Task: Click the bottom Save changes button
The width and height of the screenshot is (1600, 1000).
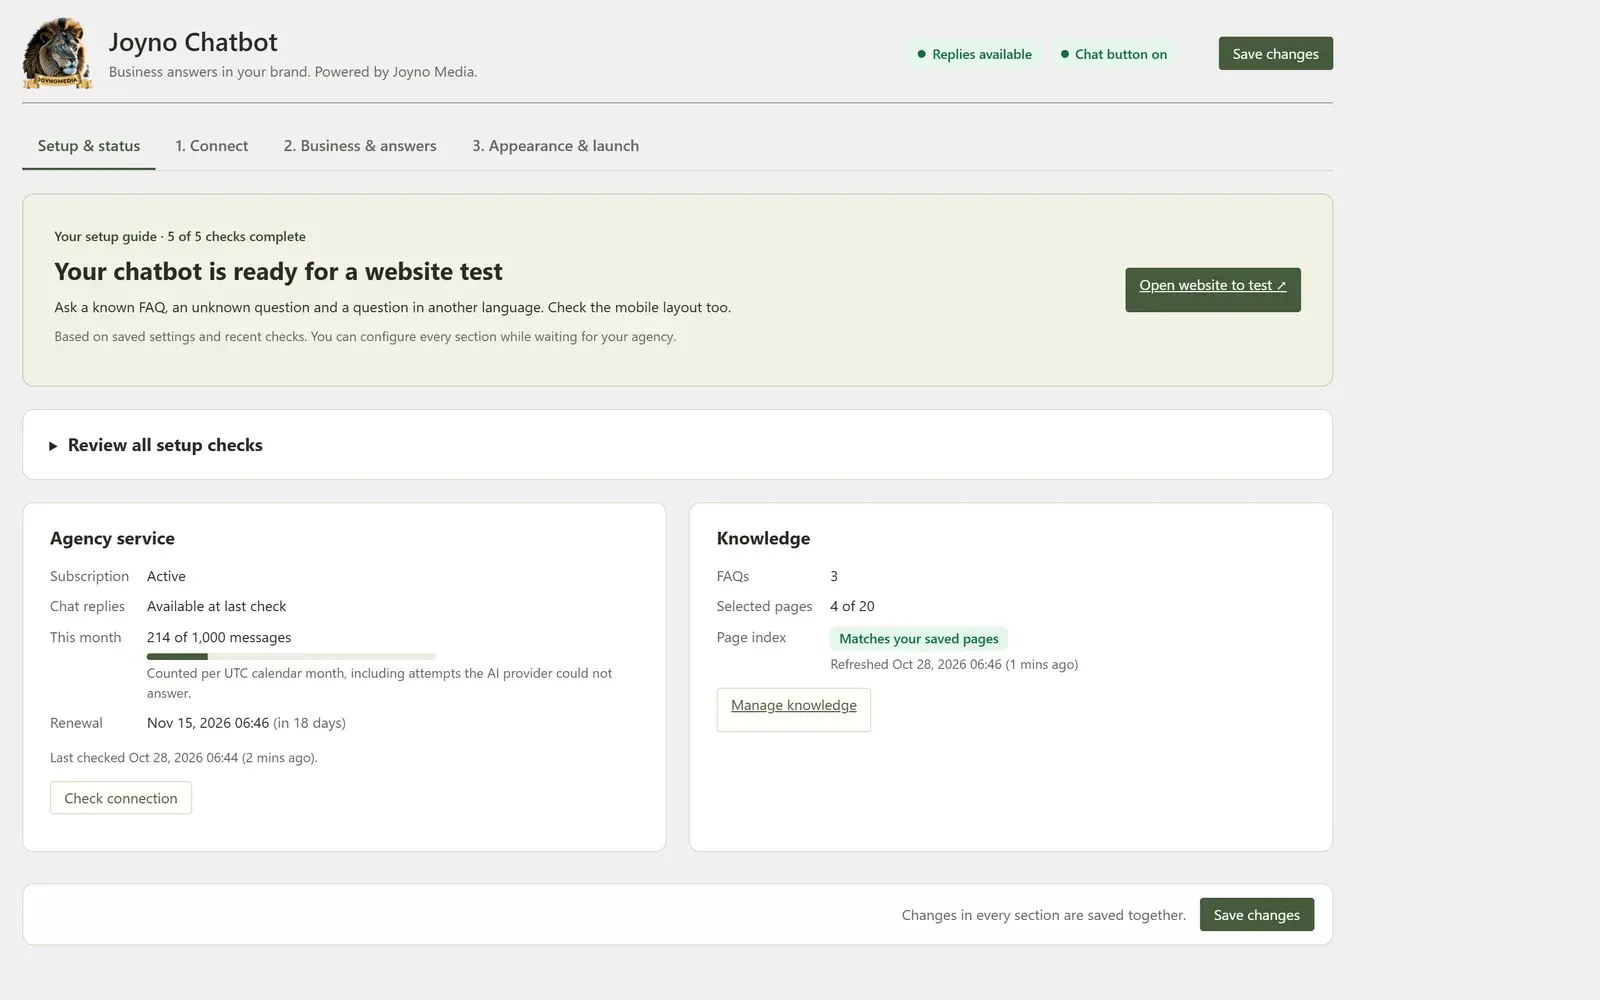Action: (1256, 915)
